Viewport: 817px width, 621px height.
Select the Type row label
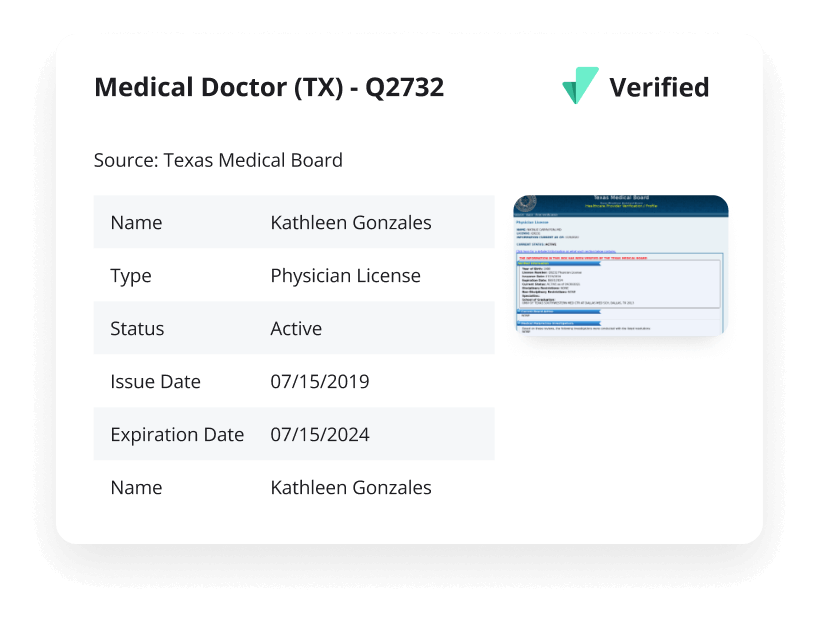click(131, 276)
